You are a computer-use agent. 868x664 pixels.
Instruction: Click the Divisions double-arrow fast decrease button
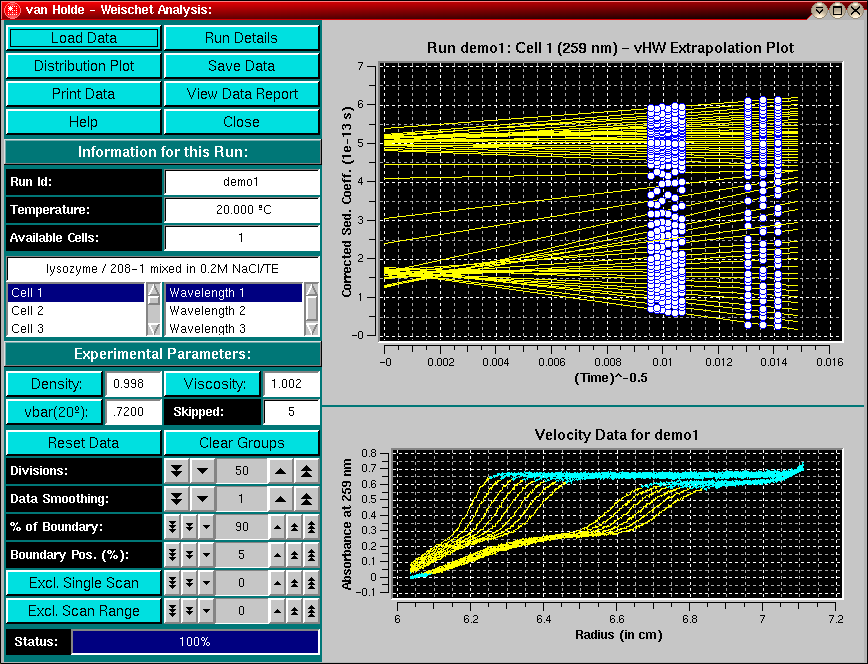[176, 471]
